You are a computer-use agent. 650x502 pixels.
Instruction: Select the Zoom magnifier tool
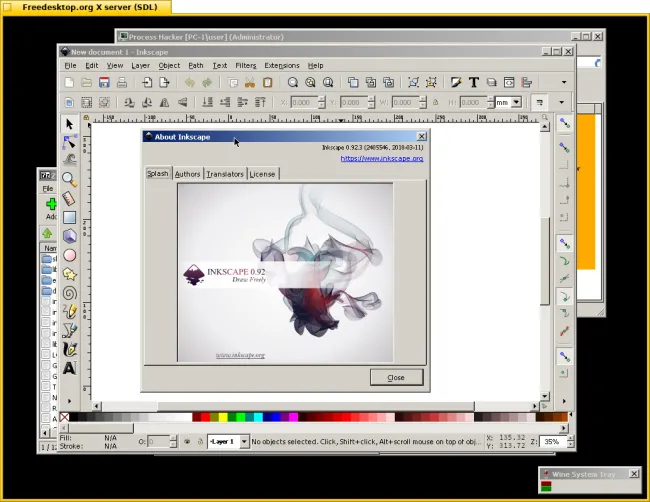pos(69,179)
